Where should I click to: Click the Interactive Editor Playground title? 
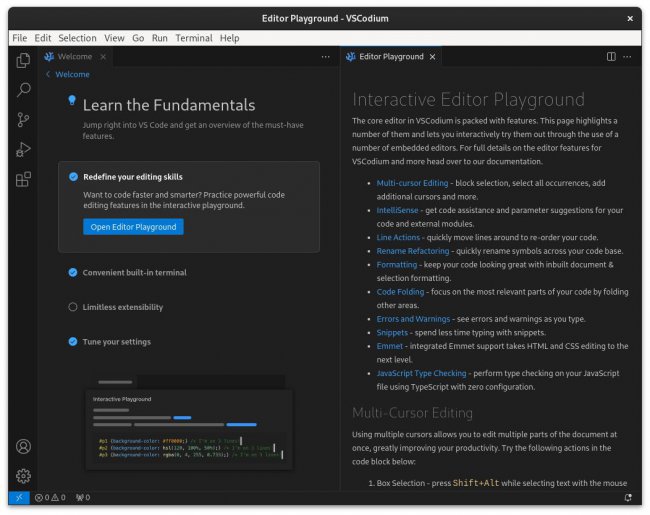click(468, 100)
